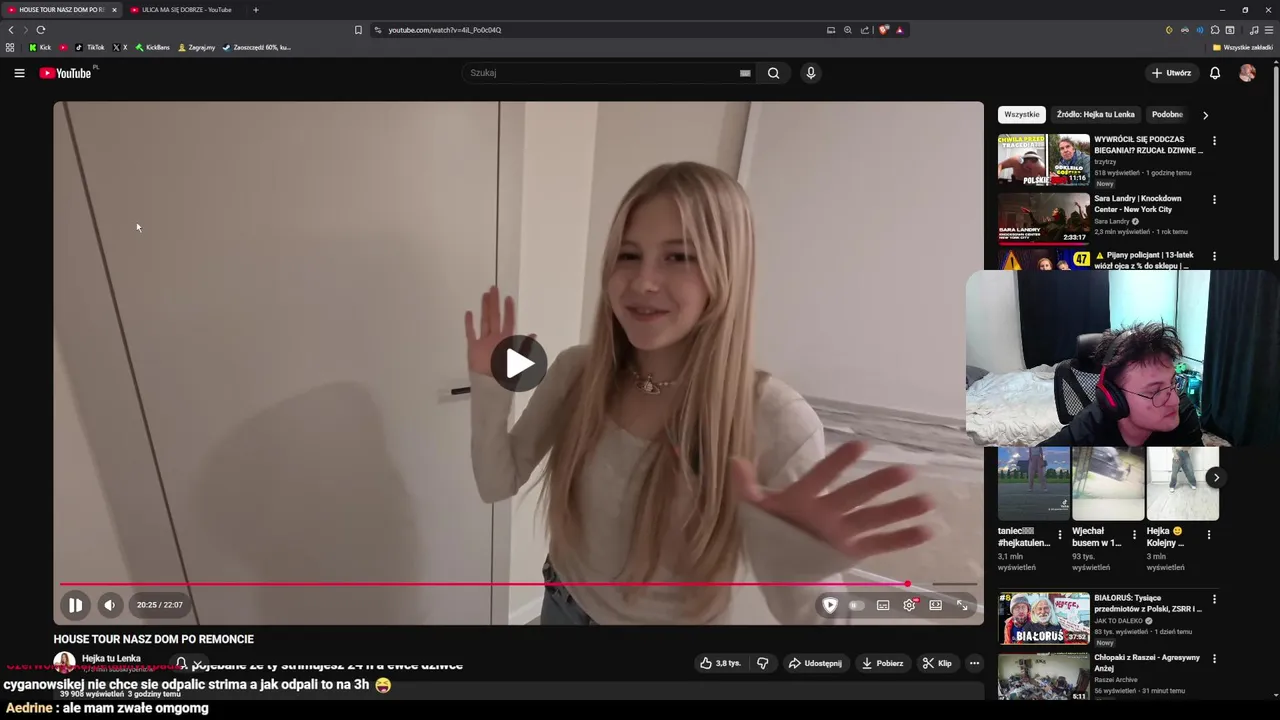
Task: Go to the YouTube home logo
Action: coord(65,73)
